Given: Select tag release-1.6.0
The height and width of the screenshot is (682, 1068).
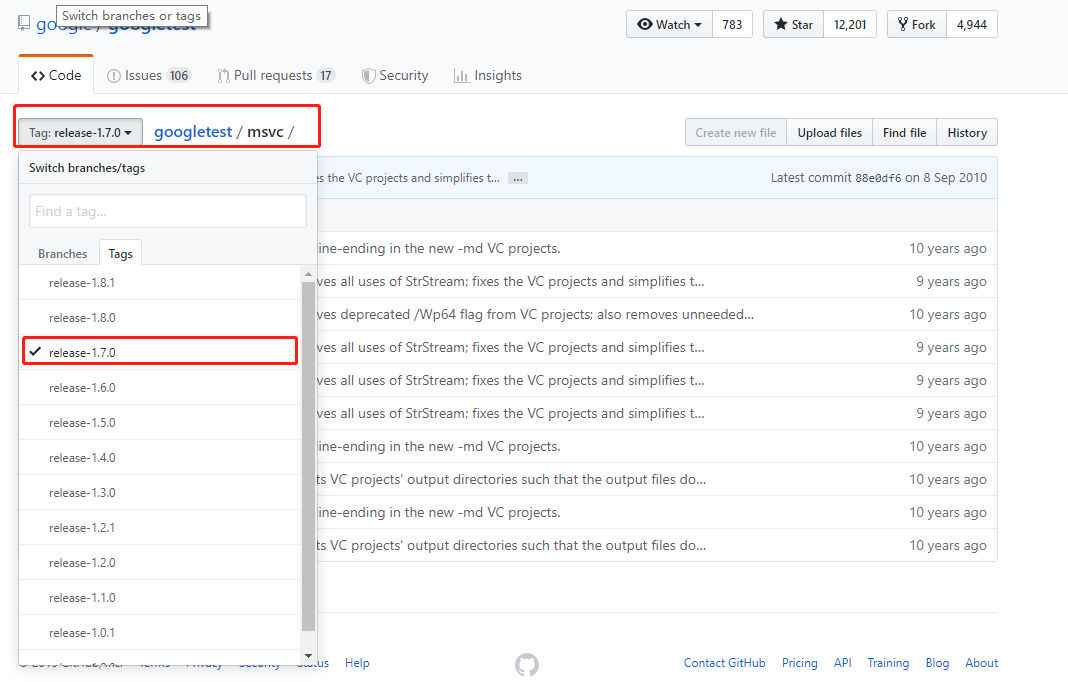Looking at the screenshot, I should (x=159, y=388).
